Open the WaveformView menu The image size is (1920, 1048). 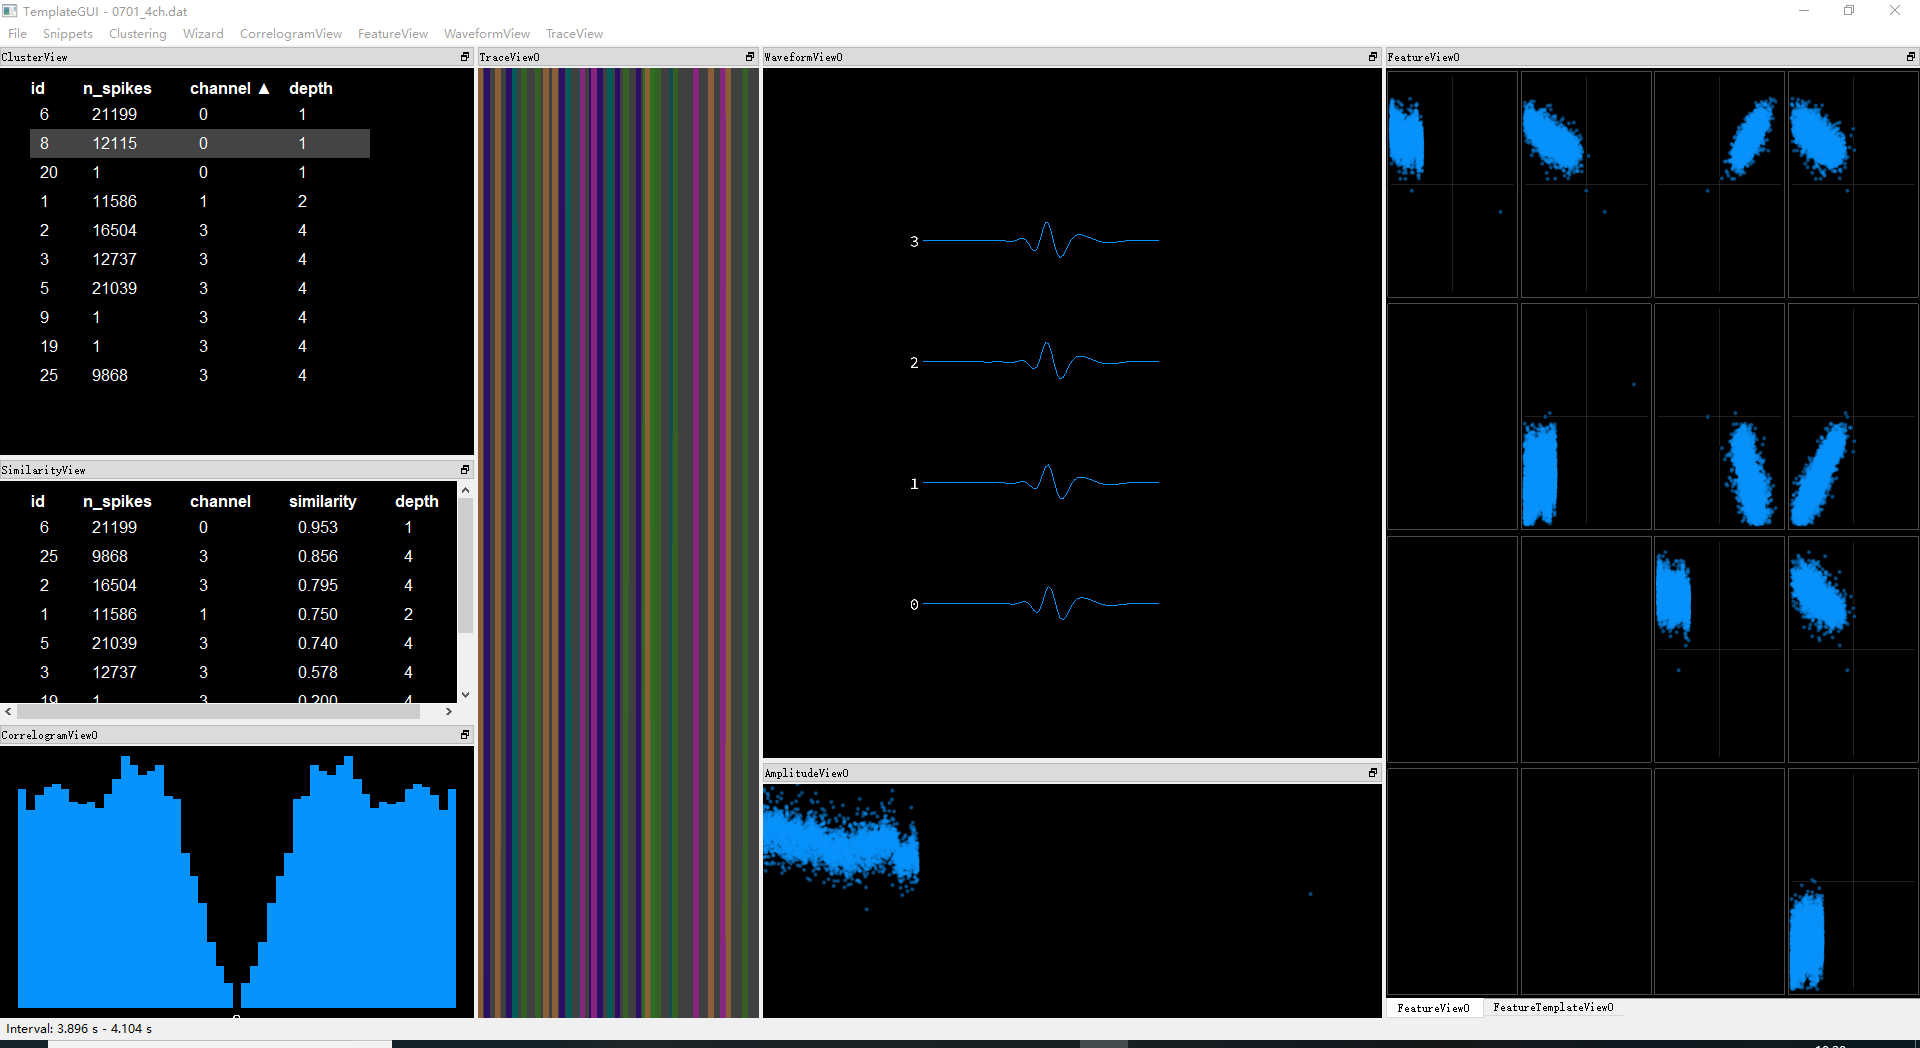(x=486, y=33)
